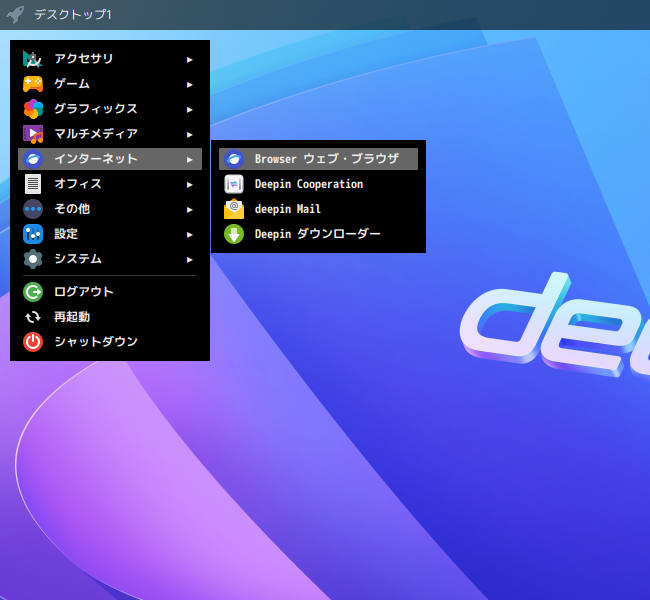This screenshot has height=600, width=650.
Task: Open the その他 menu entry
Action: [110, 209]
